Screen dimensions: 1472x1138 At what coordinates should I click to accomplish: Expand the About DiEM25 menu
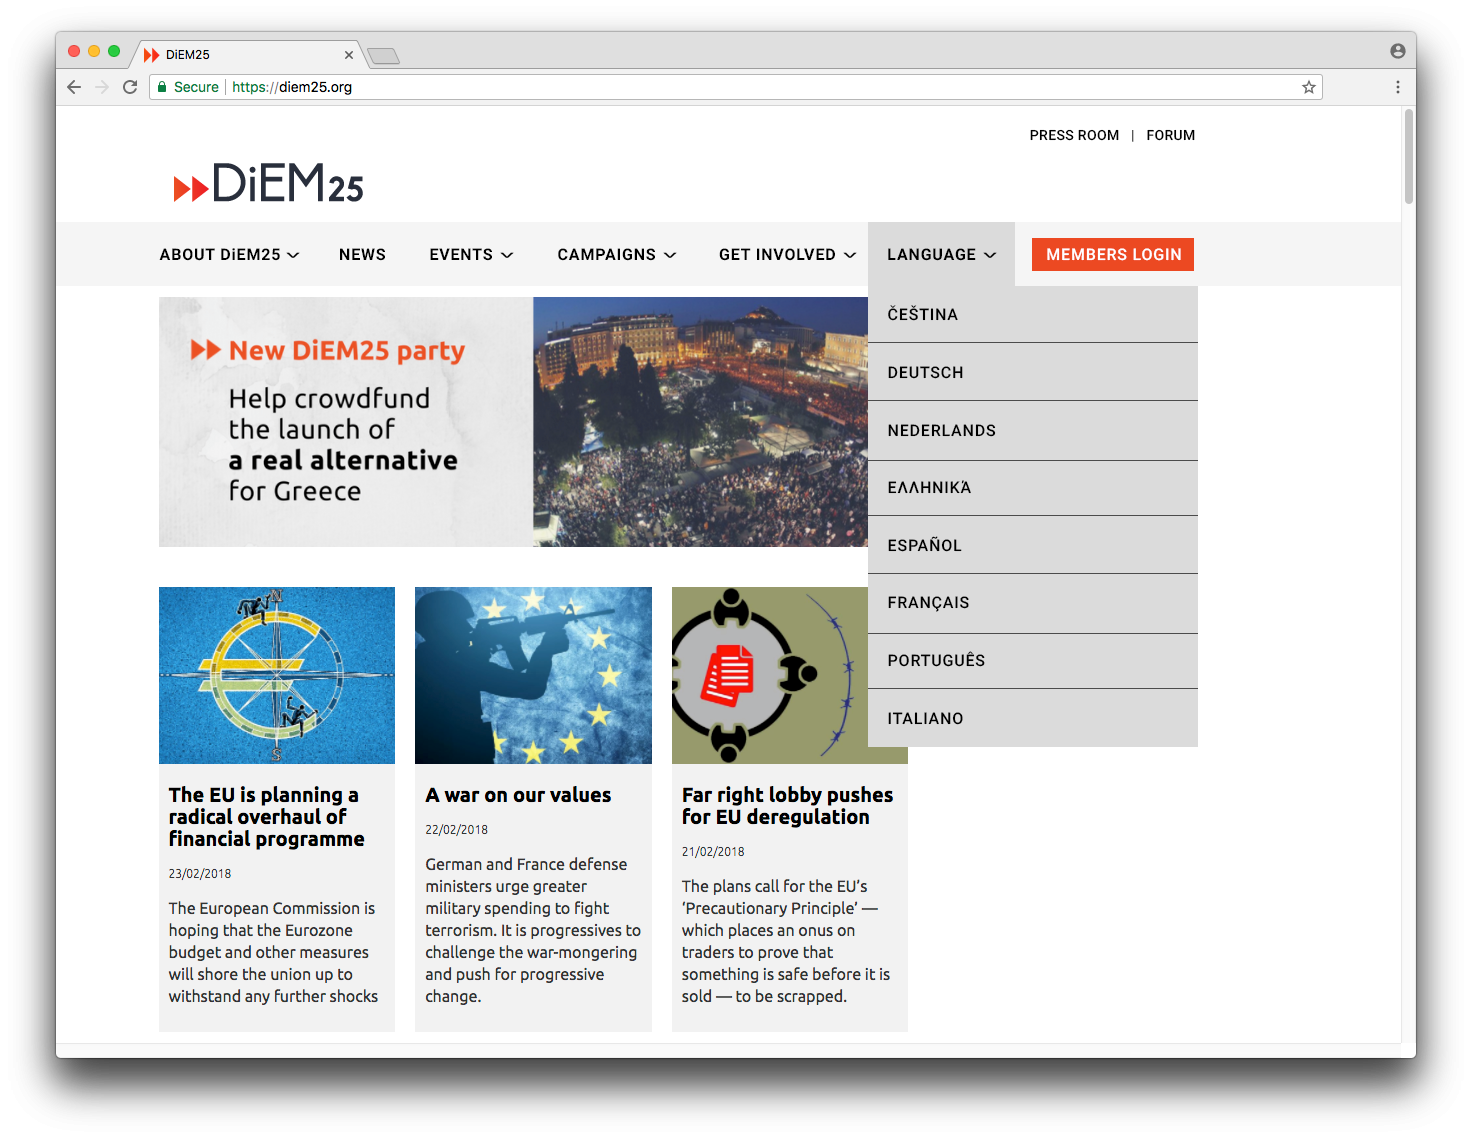click(x=229, y=255)
